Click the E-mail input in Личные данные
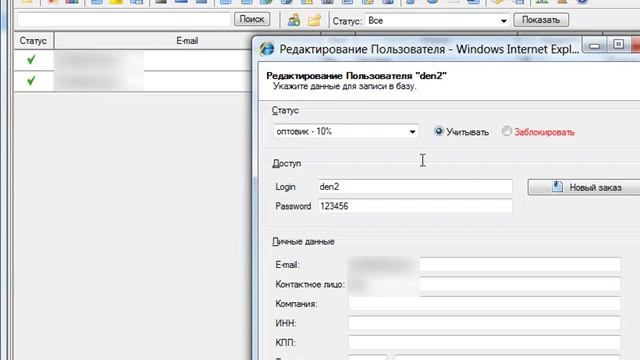 click(484, 264)
